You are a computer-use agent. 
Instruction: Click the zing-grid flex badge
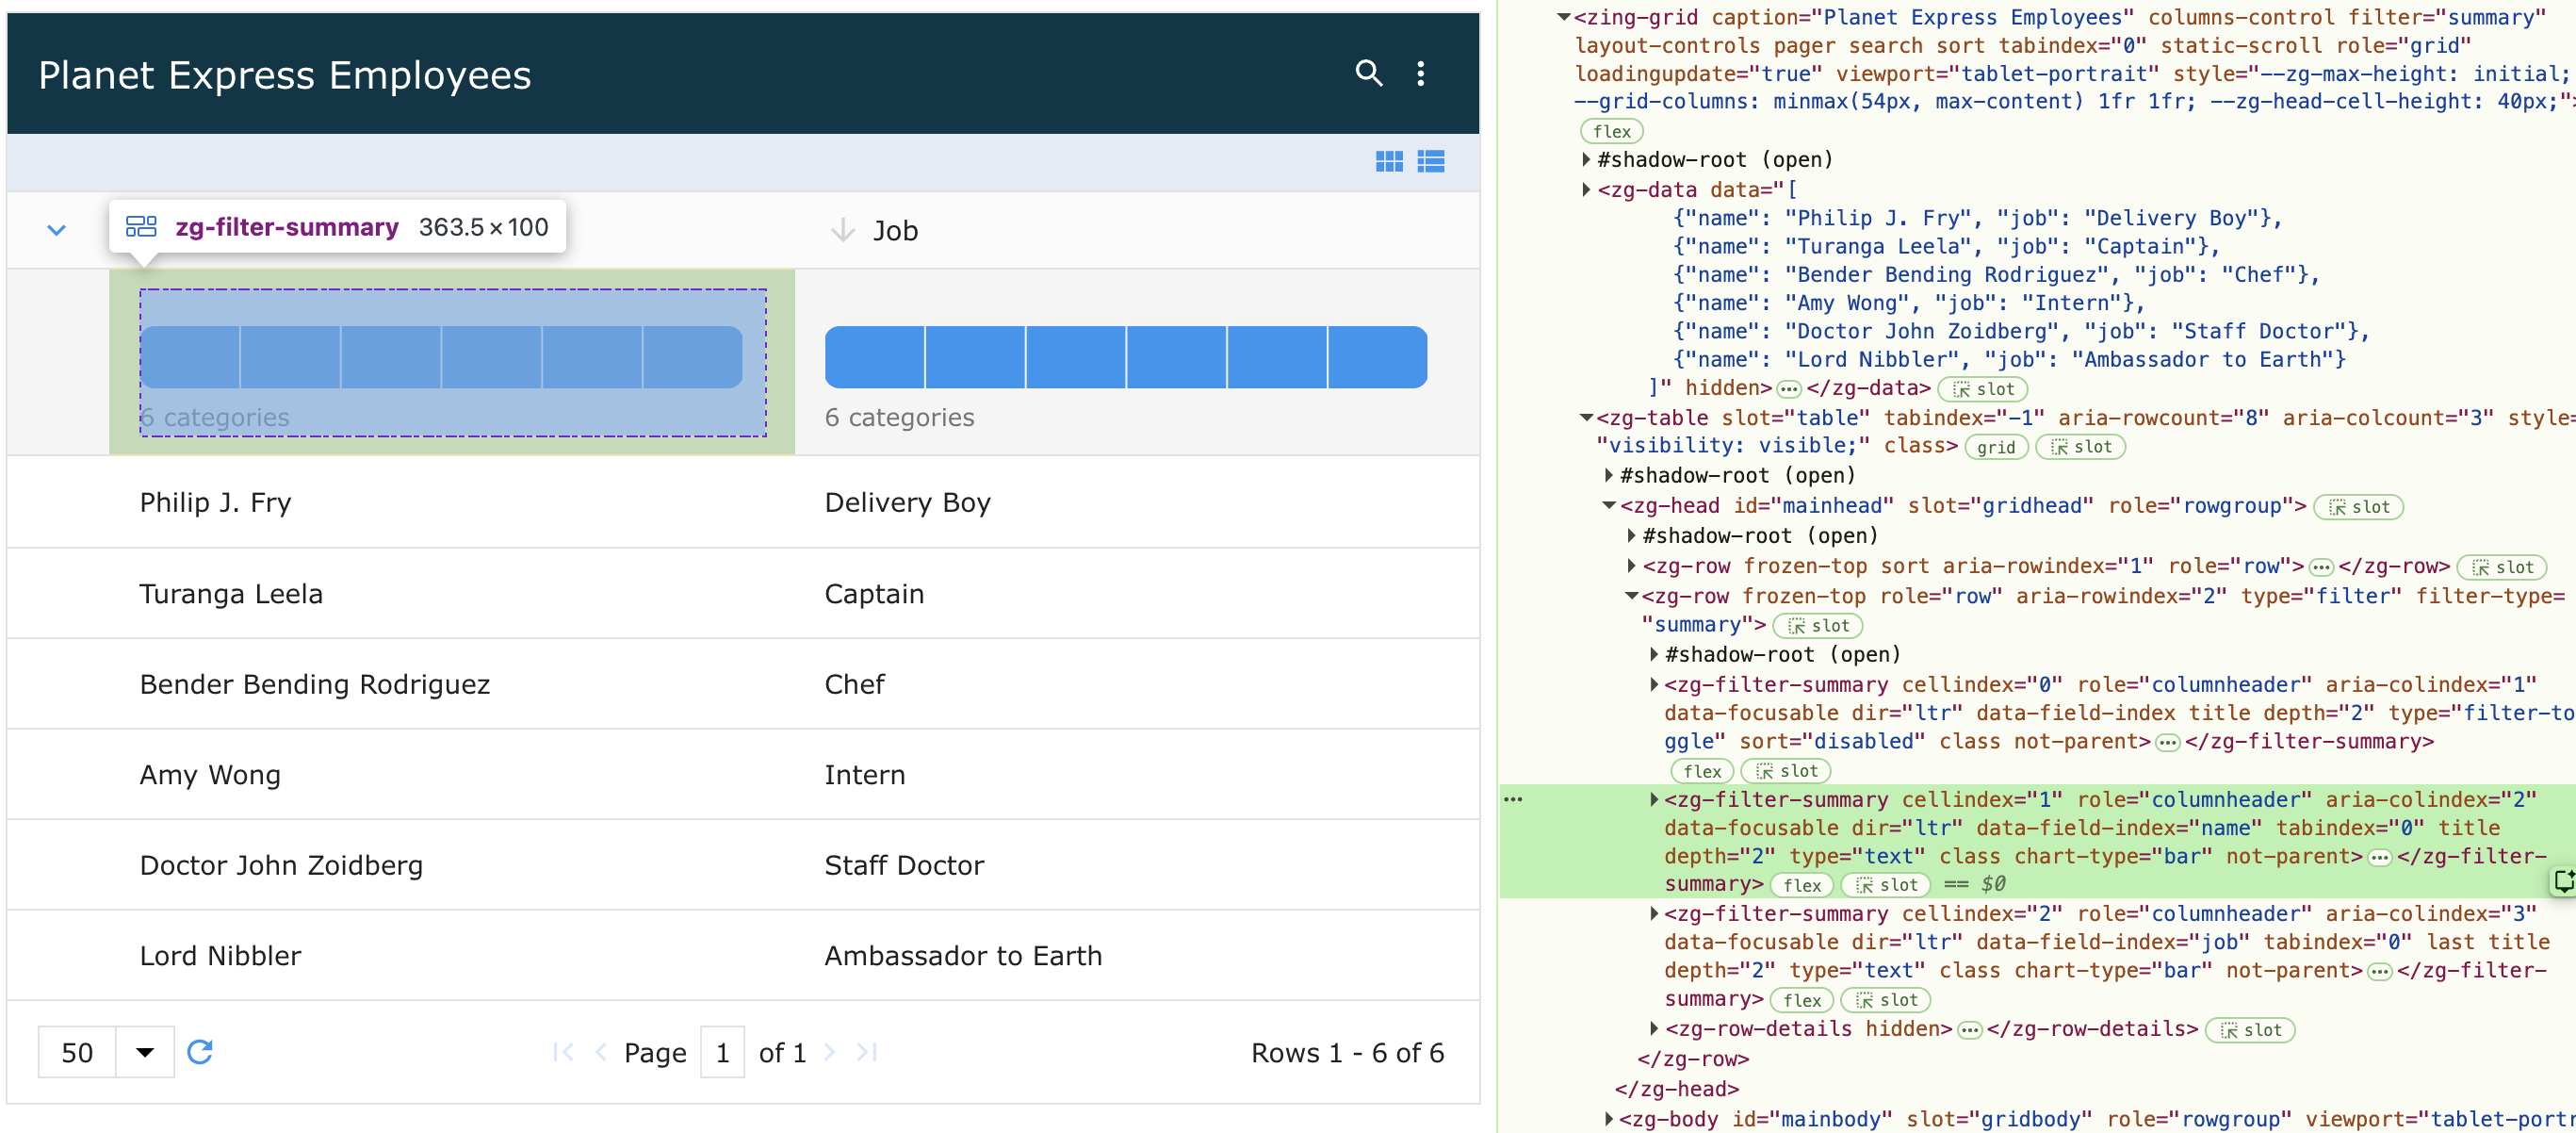tap(1611, 131)
